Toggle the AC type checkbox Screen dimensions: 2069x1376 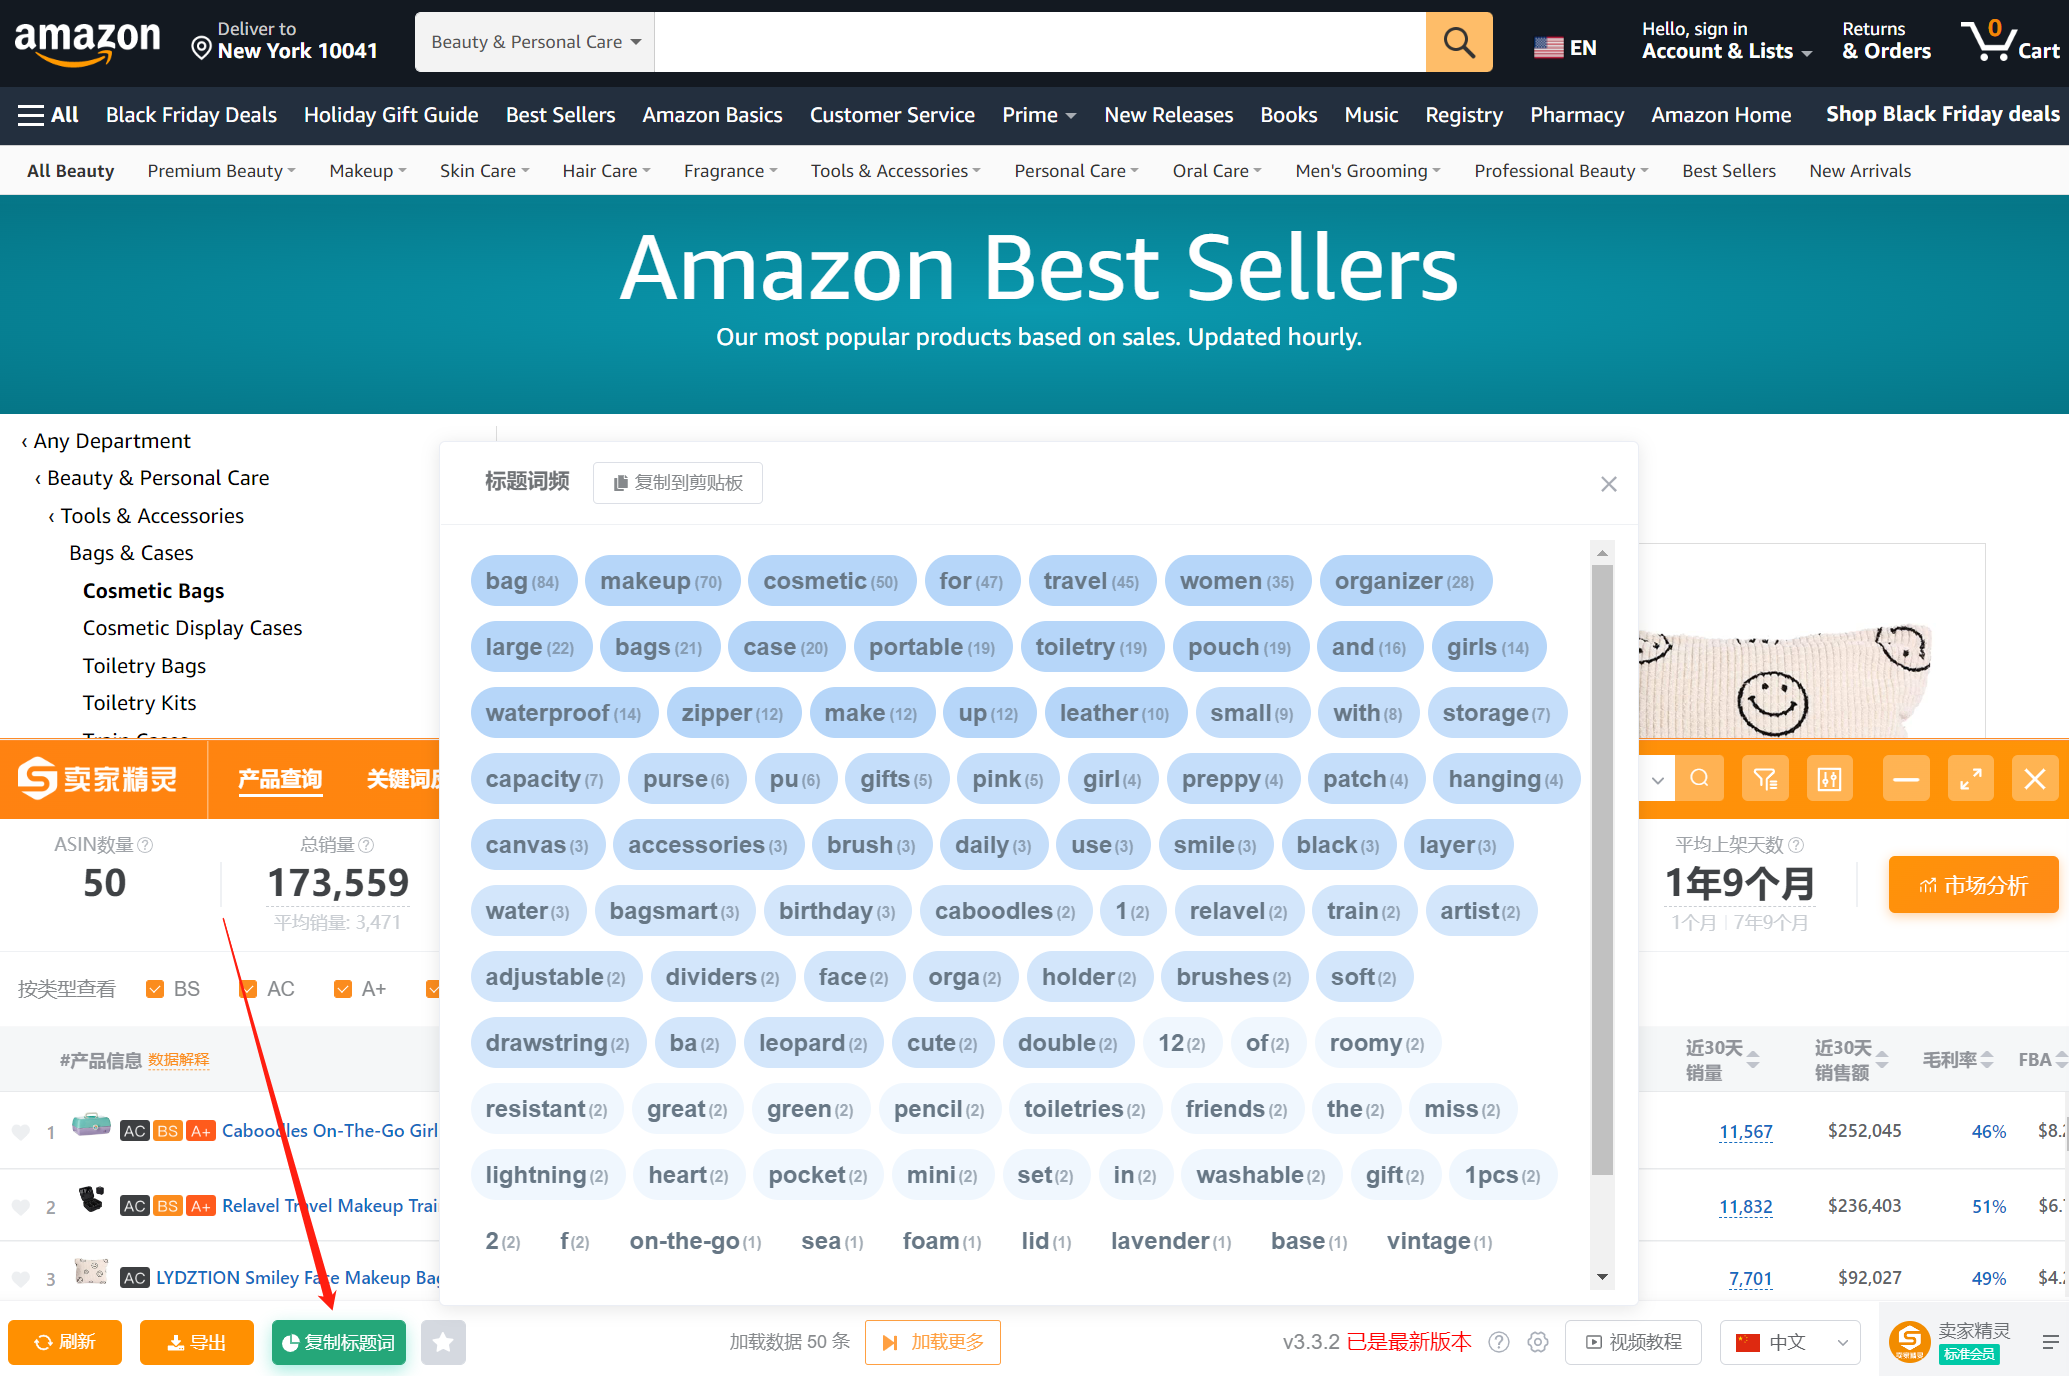click(249, 989)
